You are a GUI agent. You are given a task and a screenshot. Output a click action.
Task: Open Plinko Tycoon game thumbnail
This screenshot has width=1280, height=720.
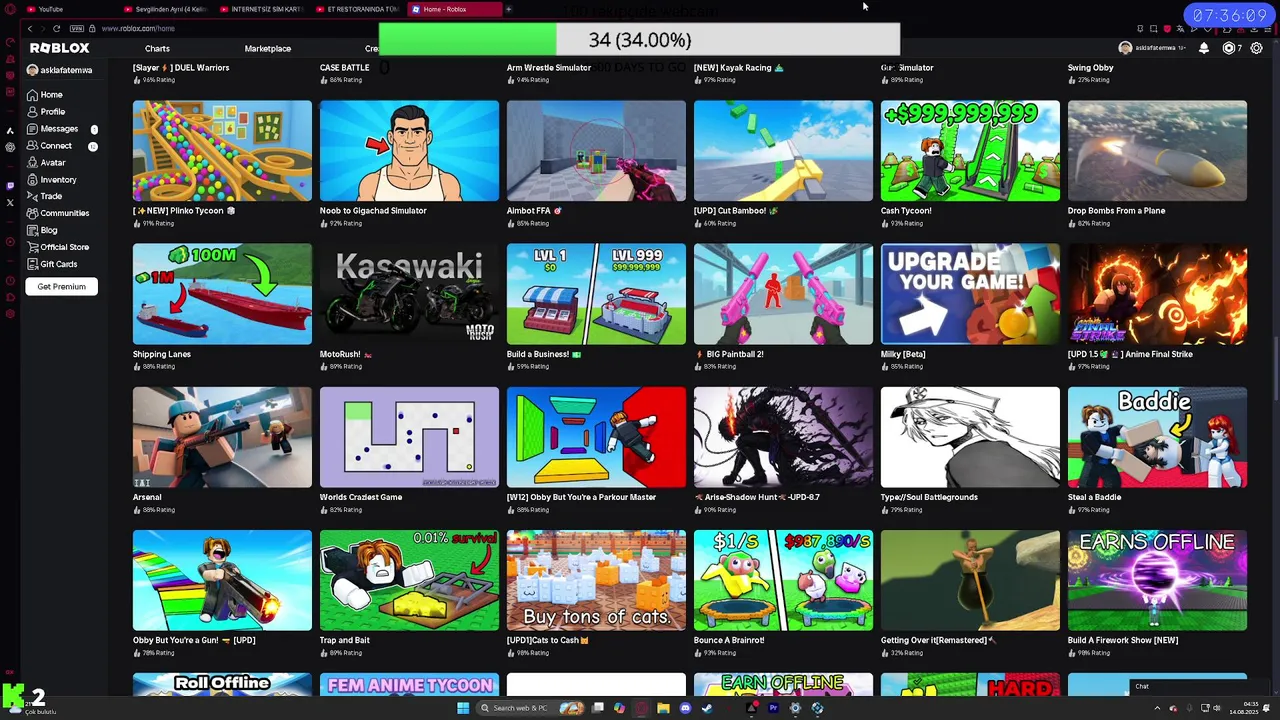click(x=222, y=150)
